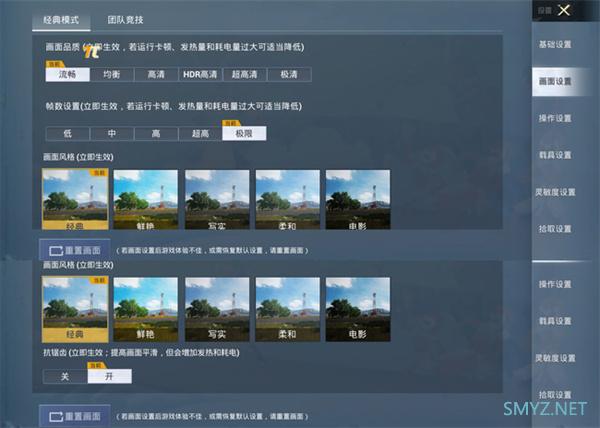
Task: Close the settings panel with the X
Action: point(564,10)
